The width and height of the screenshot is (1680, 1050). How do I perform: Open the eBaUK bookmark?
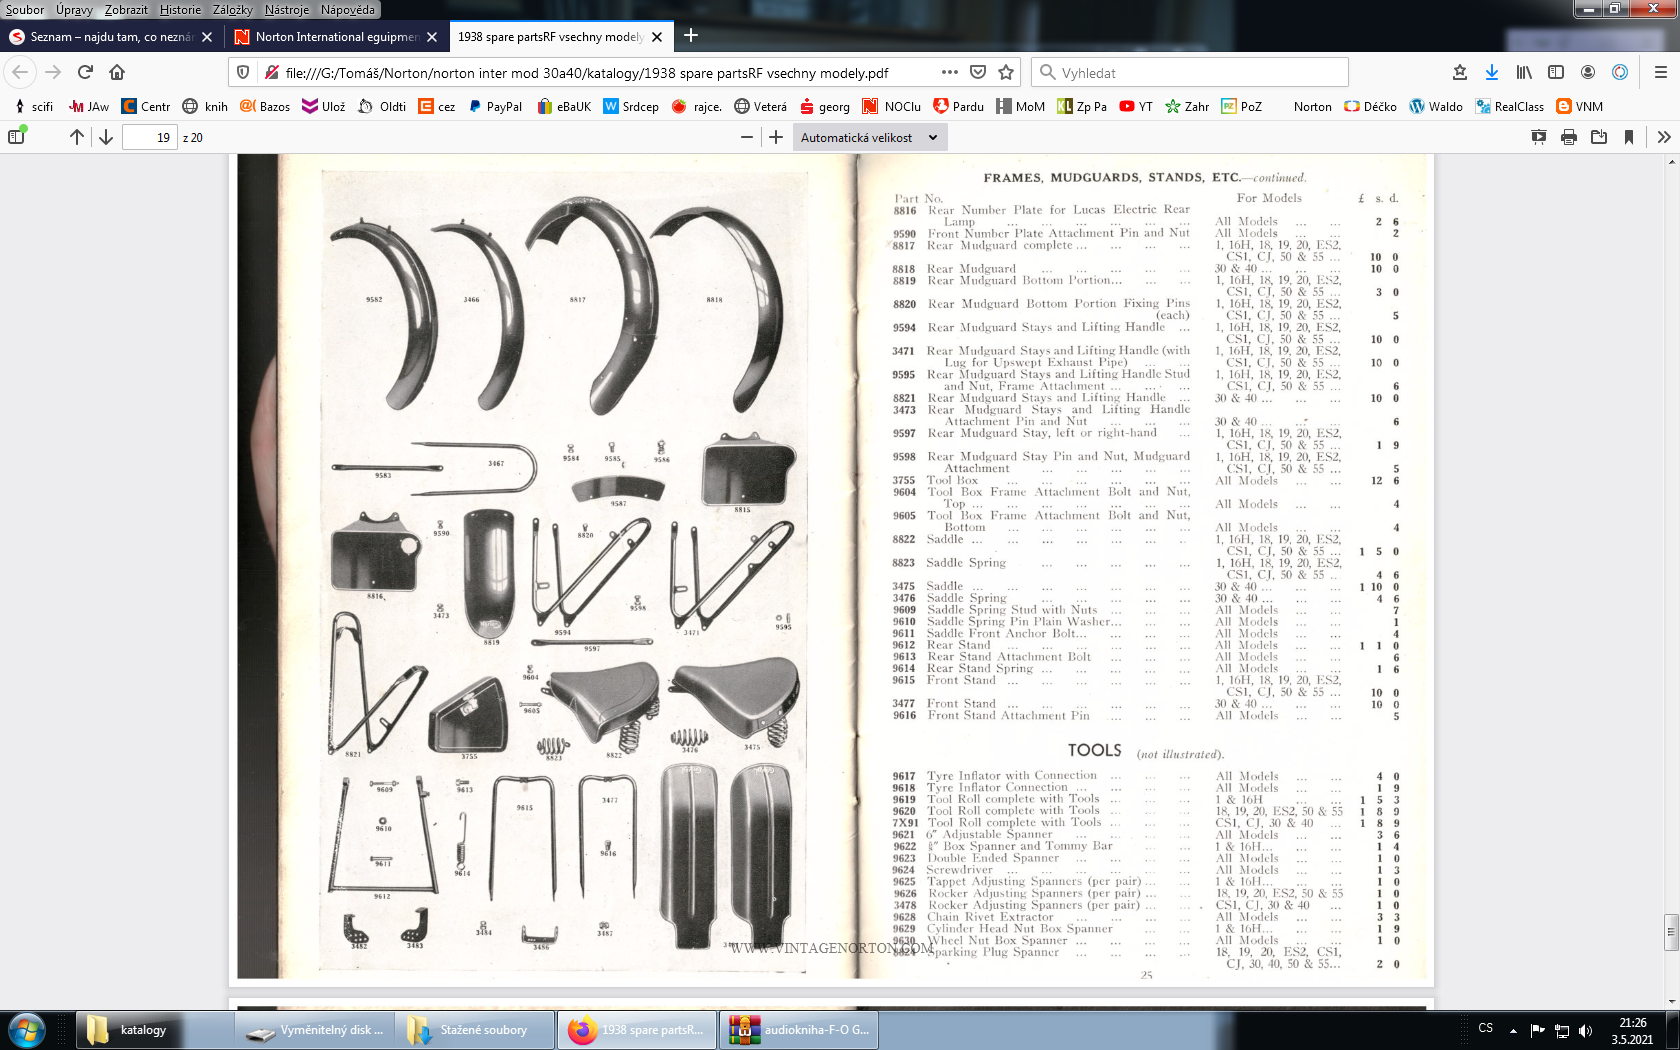(564, 106)
